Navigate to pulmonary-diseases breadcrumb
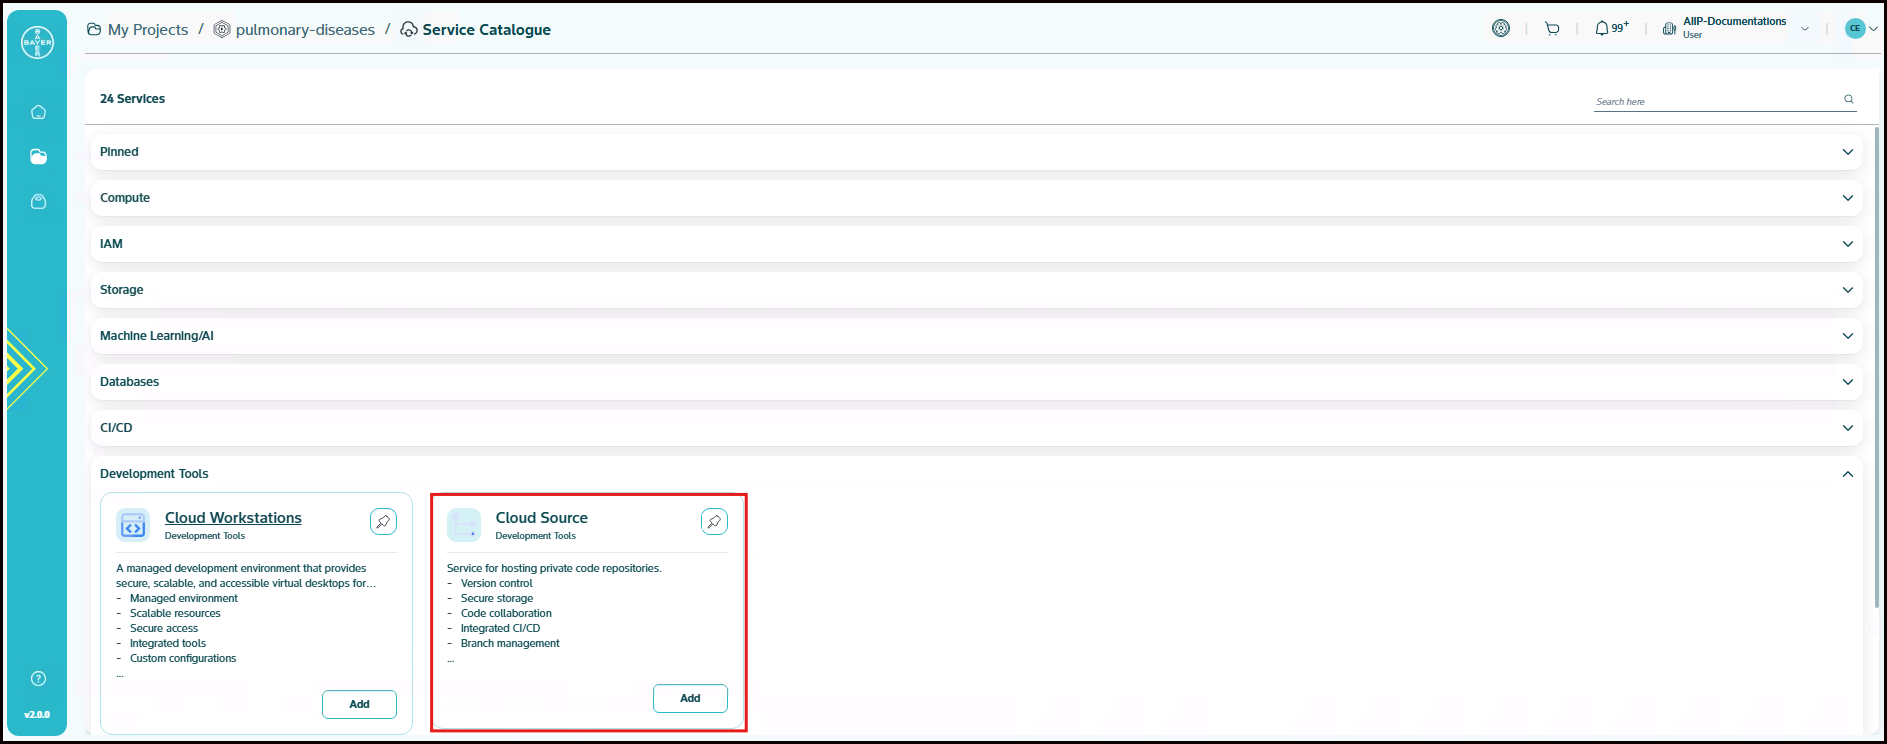This screenshot has width=1887, height=744. pos(305,30)
